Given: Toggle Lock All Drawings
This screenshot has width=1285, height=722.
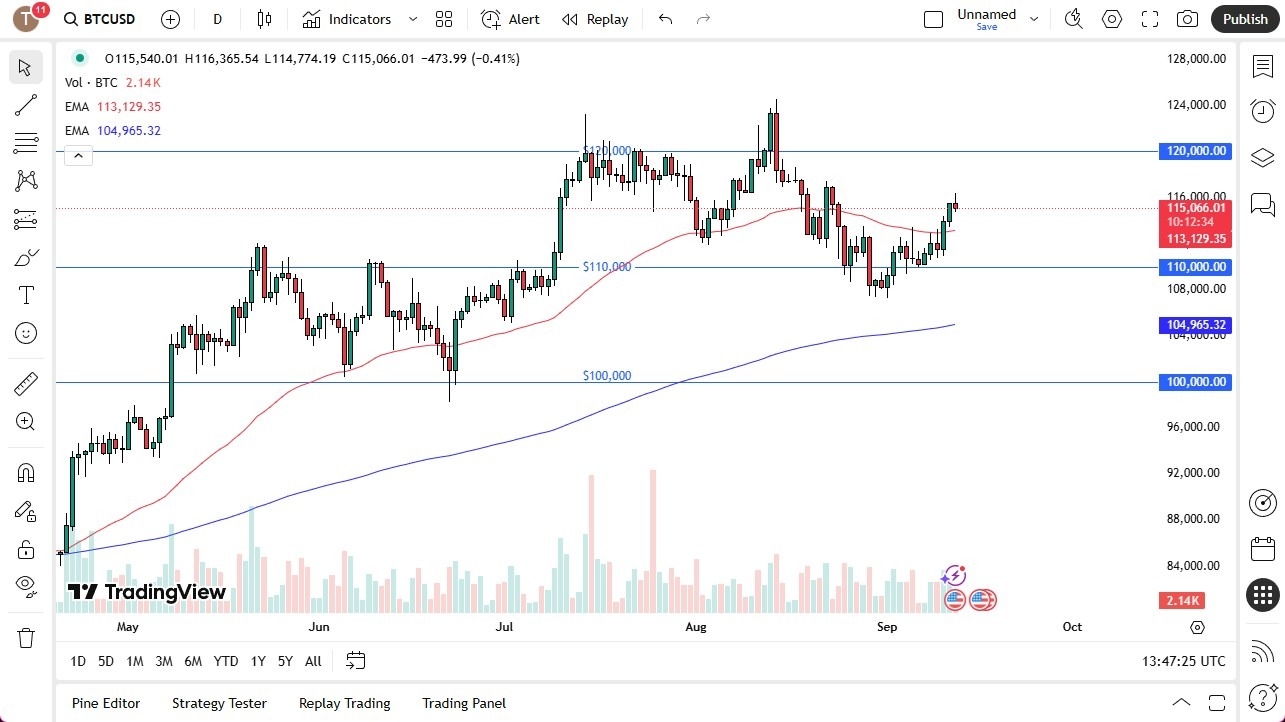Looking at the screenshot, I should pos(25,548).
